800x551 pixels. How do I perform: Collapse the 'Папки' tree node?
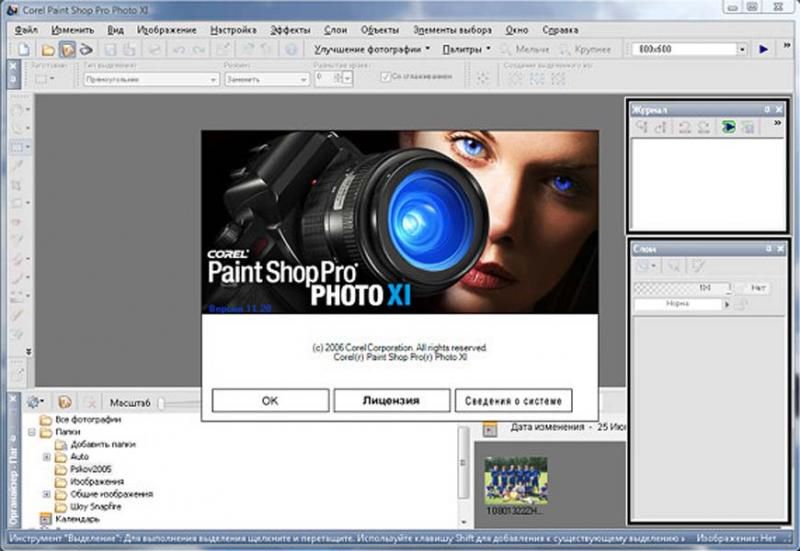(33, 432)
